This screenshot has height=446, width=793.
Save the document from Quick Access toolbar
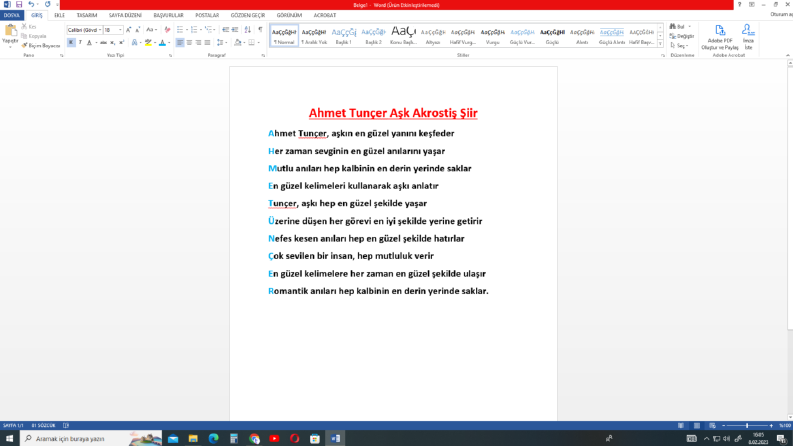point(19,5)
